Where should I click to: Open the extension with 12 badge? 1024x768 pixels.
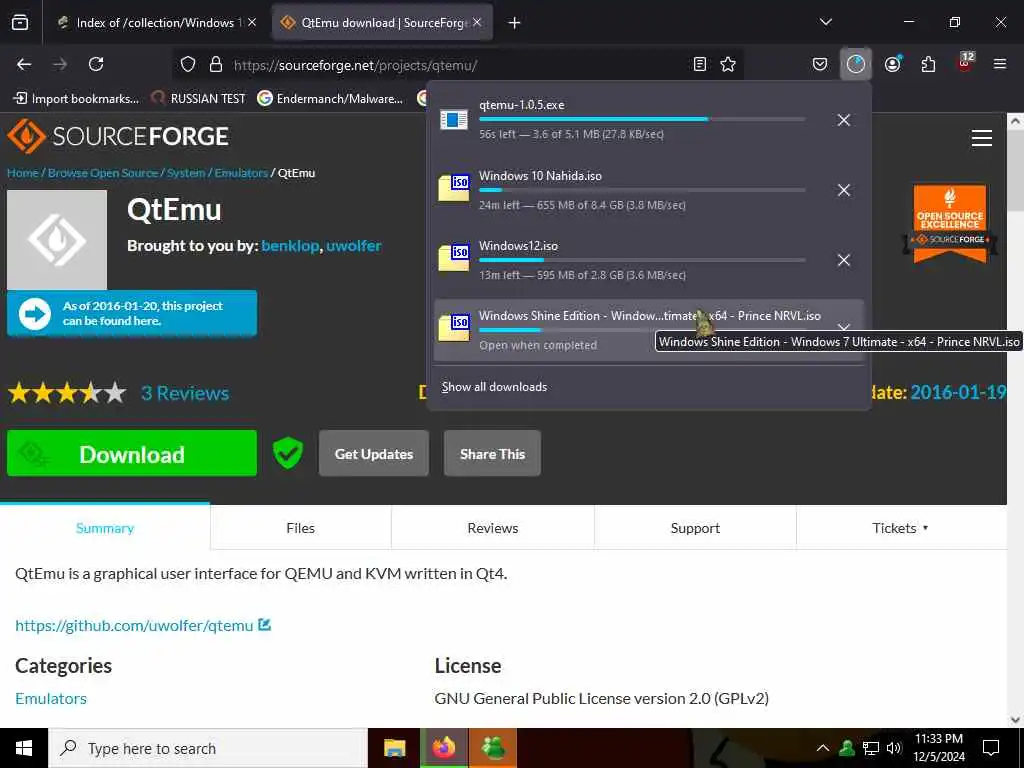pos(965,62)
